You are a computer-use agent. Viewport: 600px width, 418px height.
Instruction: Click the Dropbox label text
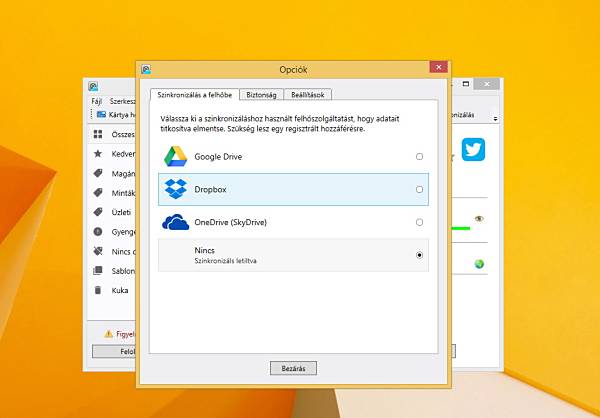tap(210, 189)
